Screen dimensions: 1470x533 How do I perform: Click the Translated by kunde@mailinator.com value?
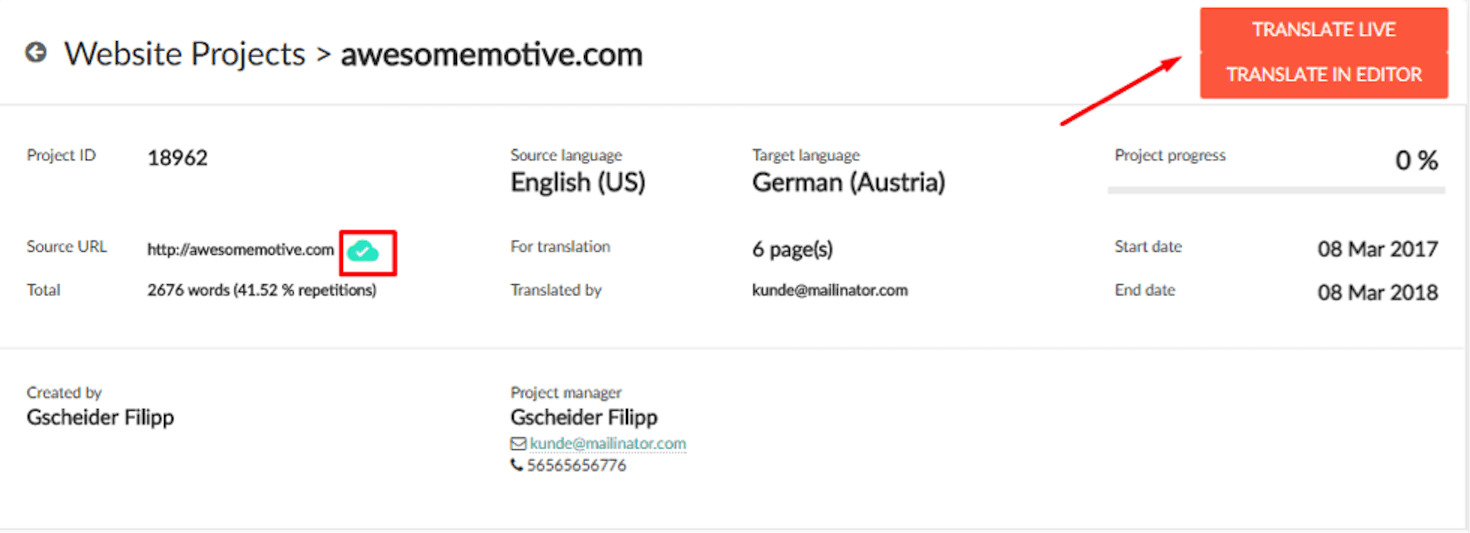[x=830, y=291]
